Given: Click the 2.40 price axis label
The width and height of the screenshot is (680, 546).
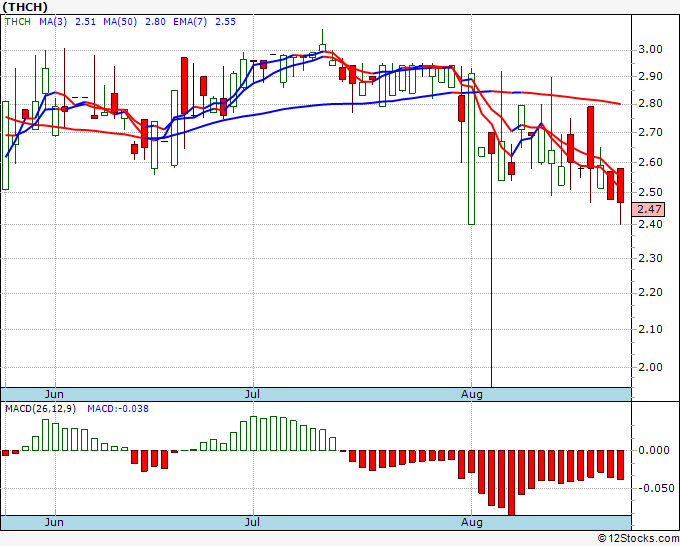Looking at the screenshot, I should point(650,224).
